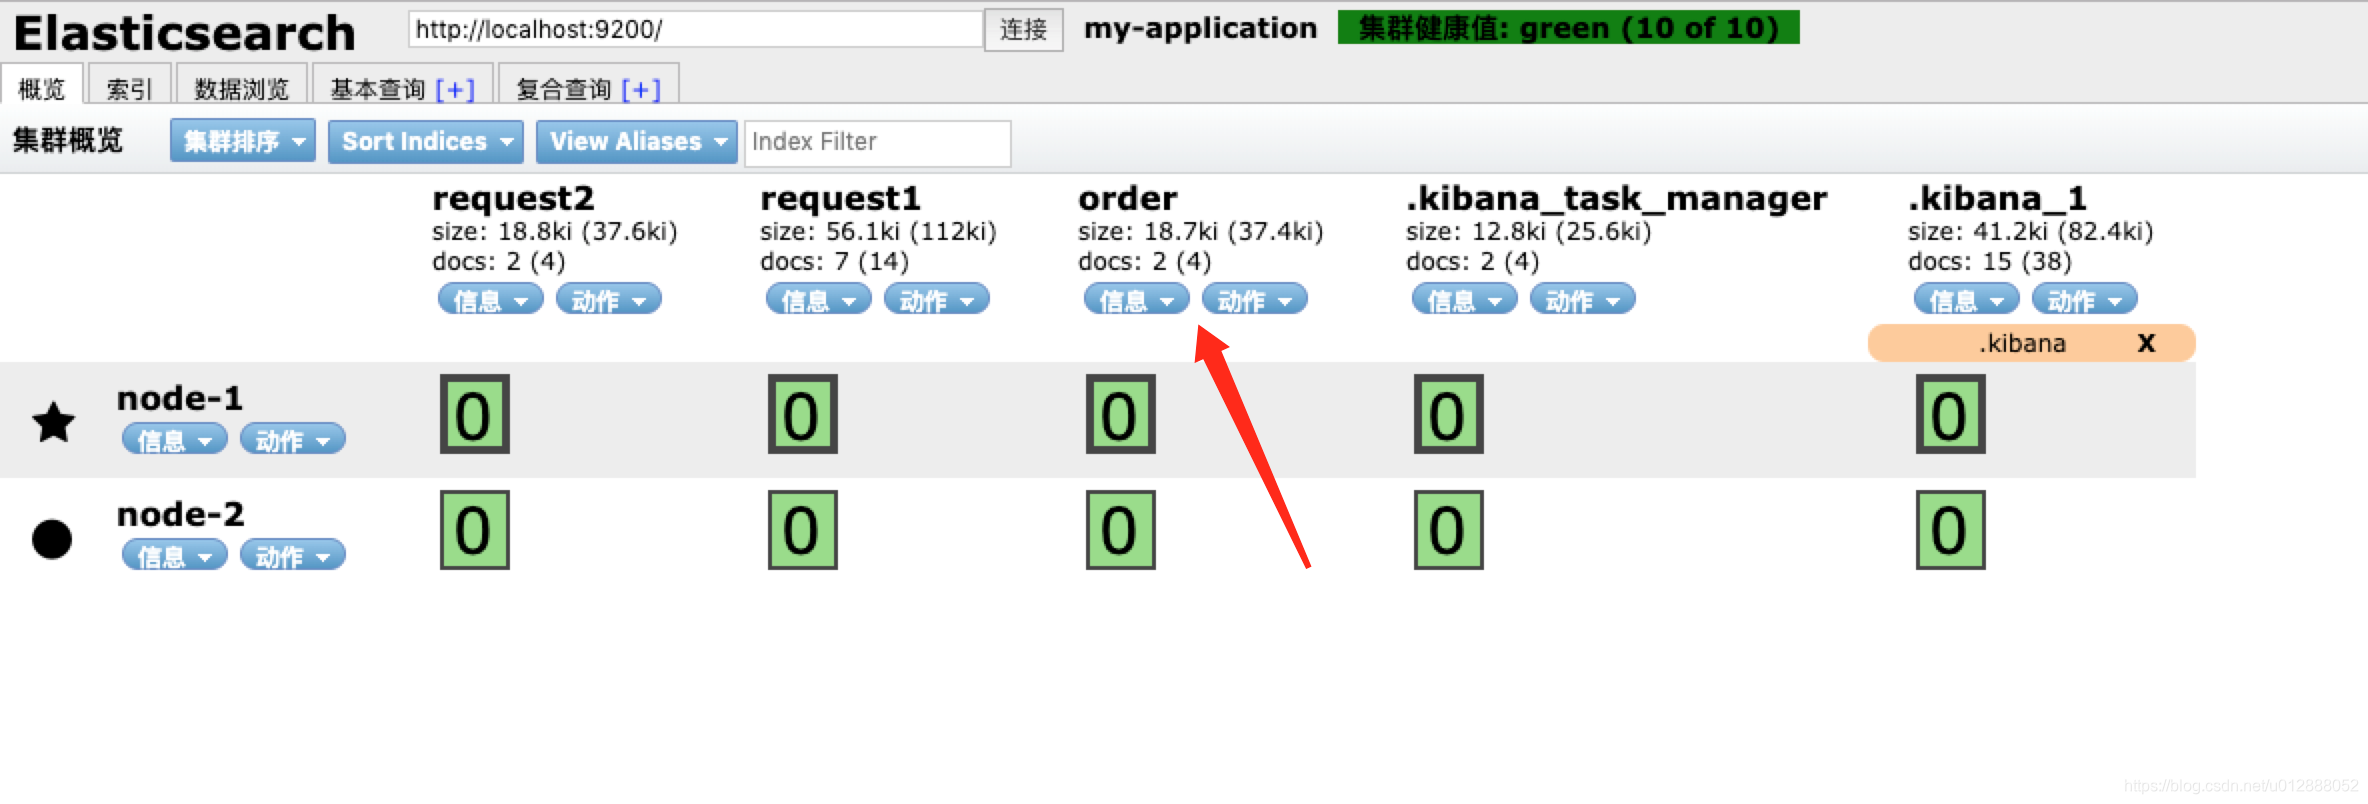Click the circle icon beside node-2
2368x804 pixels.
tap(52, 539)
